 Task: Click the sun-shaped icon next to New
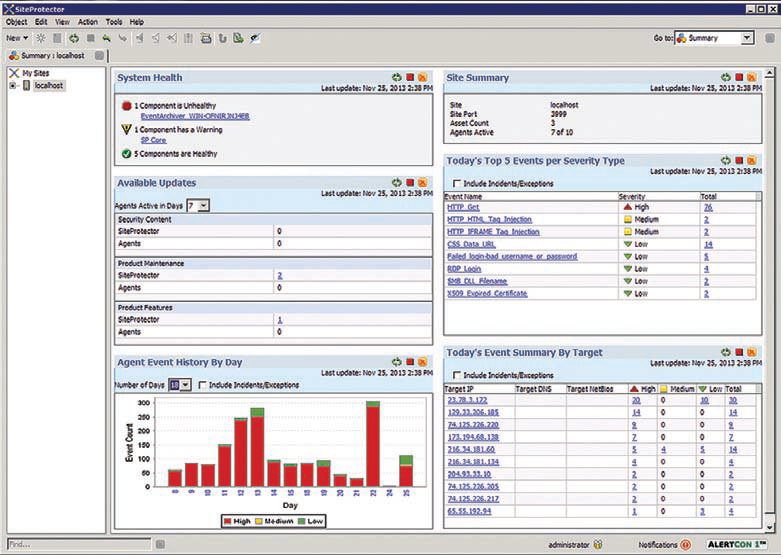(x=41, y=38)
